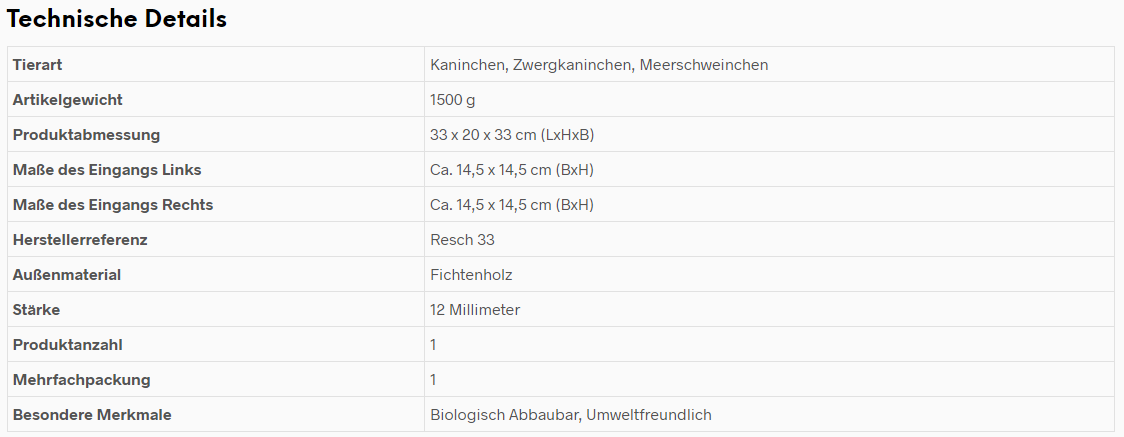Select the Maße des Eingangs Links label

pos(107,170)
